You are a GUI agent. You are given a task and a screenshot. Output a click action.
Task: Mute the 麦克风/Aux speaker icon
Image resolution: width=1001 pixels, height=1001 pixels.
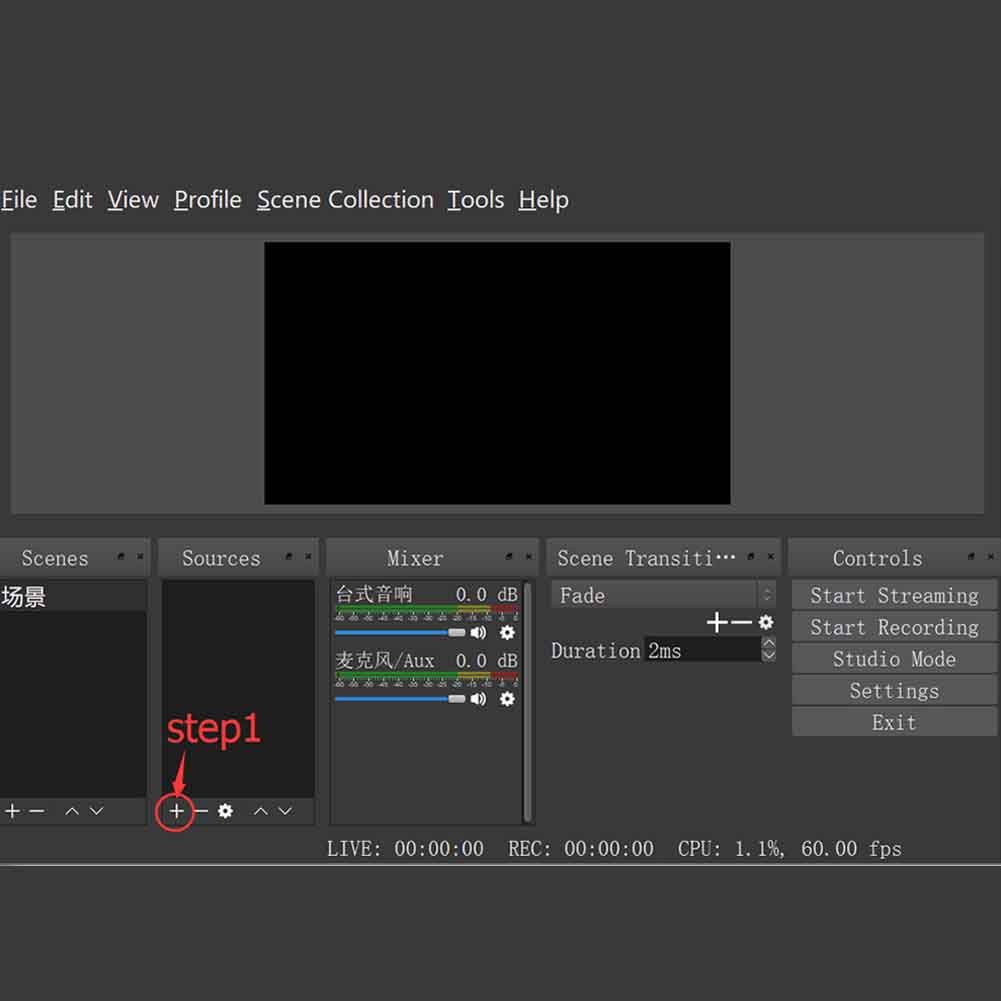click(x=479, y=699)
